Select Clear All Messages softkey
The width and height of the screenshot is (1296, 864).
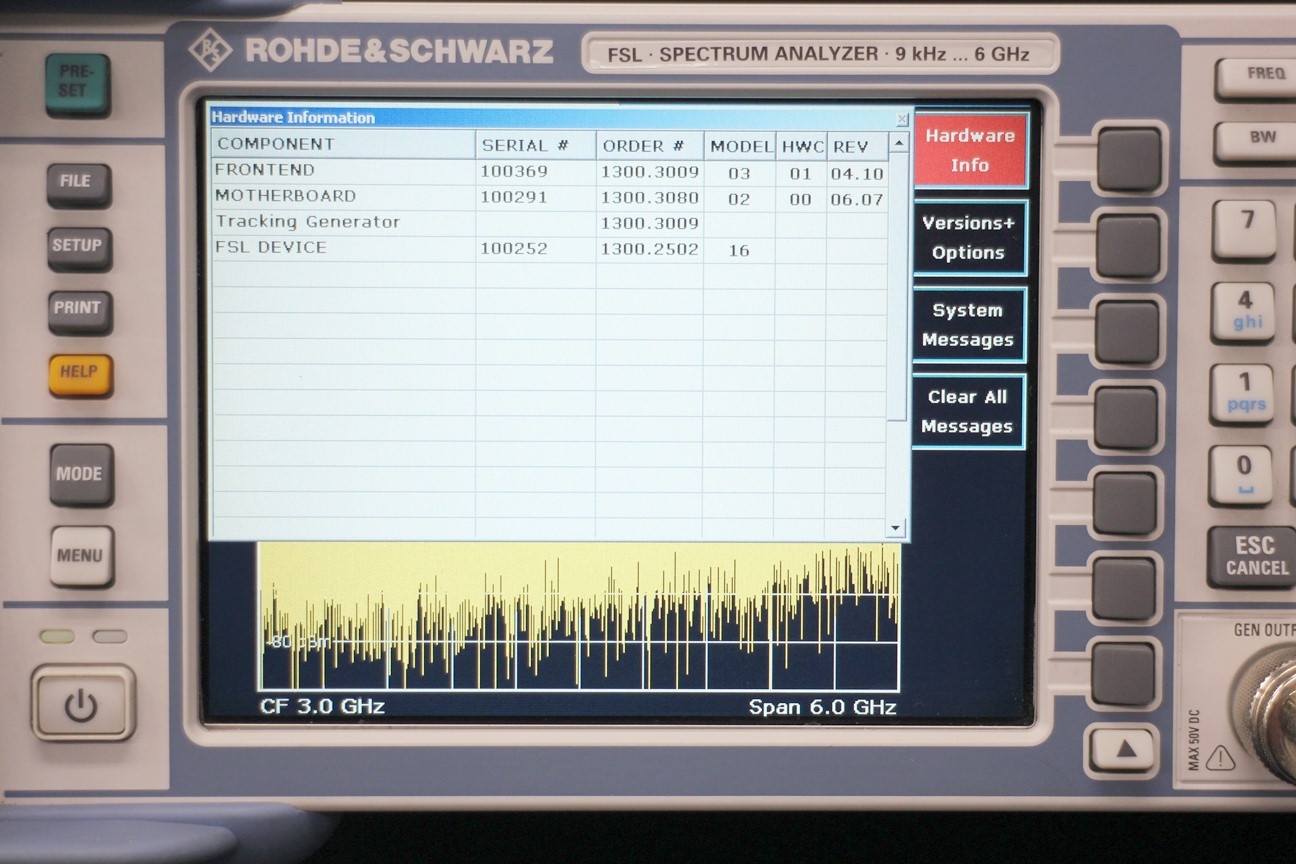[x=967, y=412]
